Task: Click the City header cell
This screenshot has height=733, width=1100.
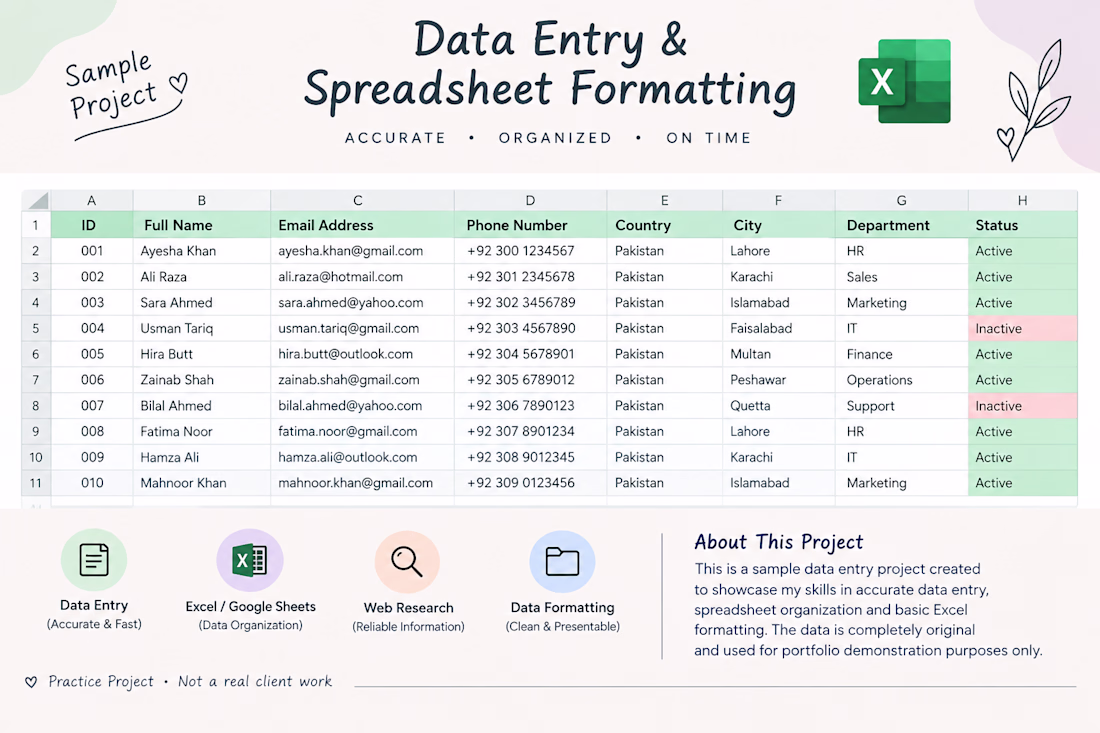Action: click(779, 225)
